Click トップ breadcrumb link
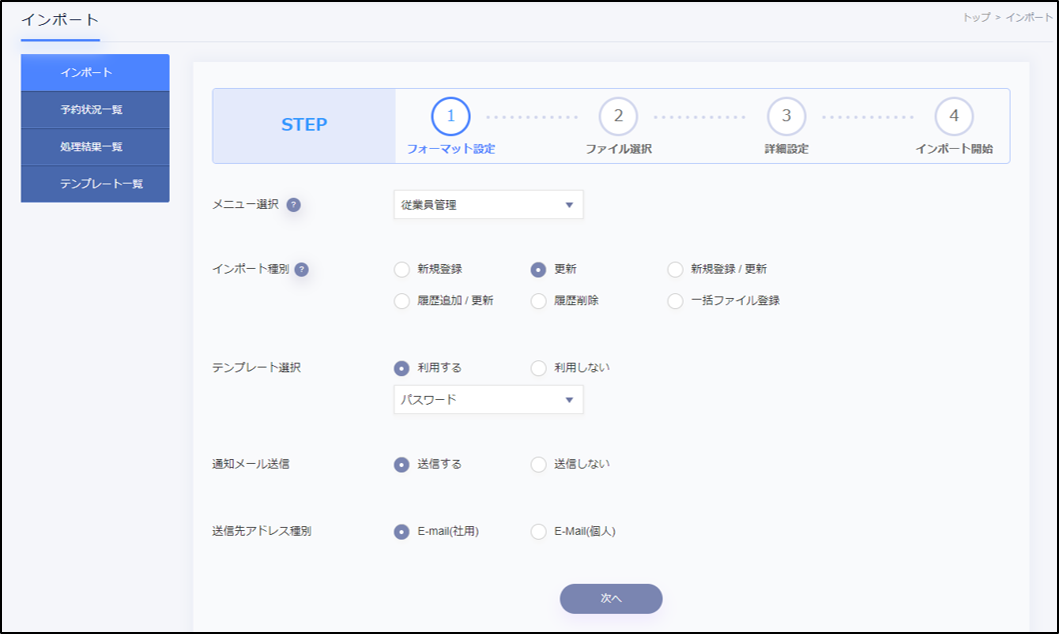Viewport: 1059px width, 634px height. pyautogui.click(x=976, y=18)
